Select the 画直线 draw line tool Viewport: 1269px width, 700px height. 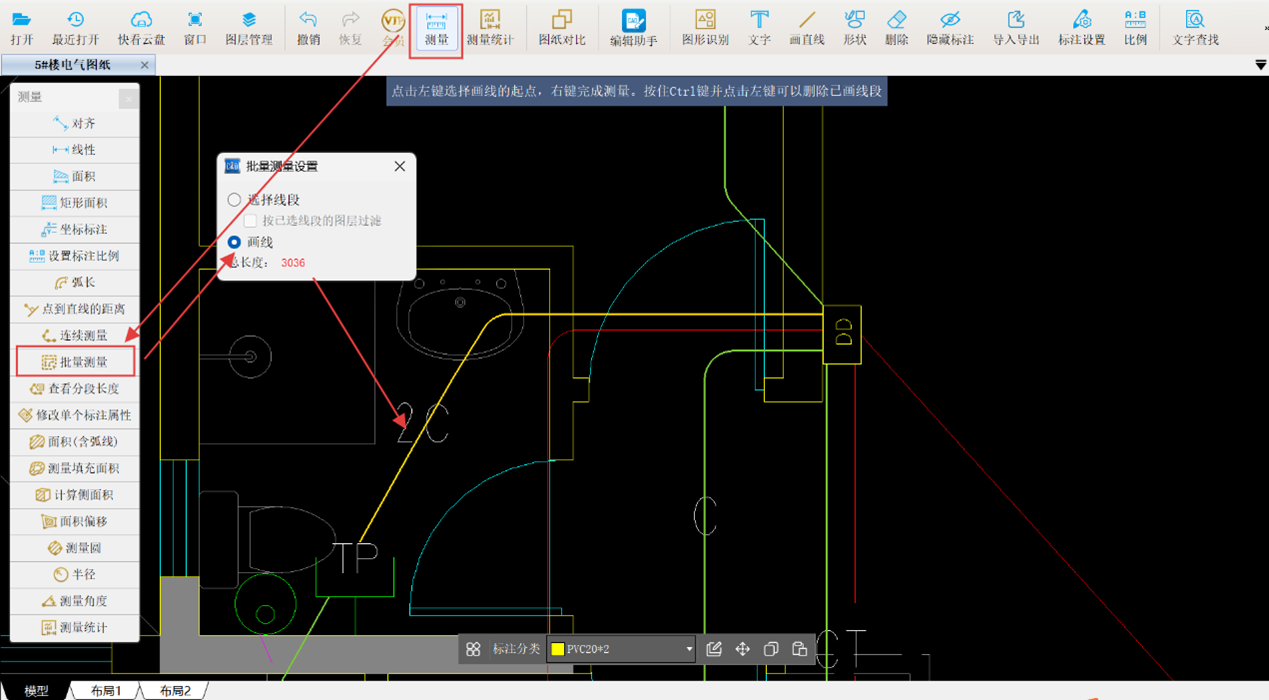pyautogui.click(x=806, y=27)
